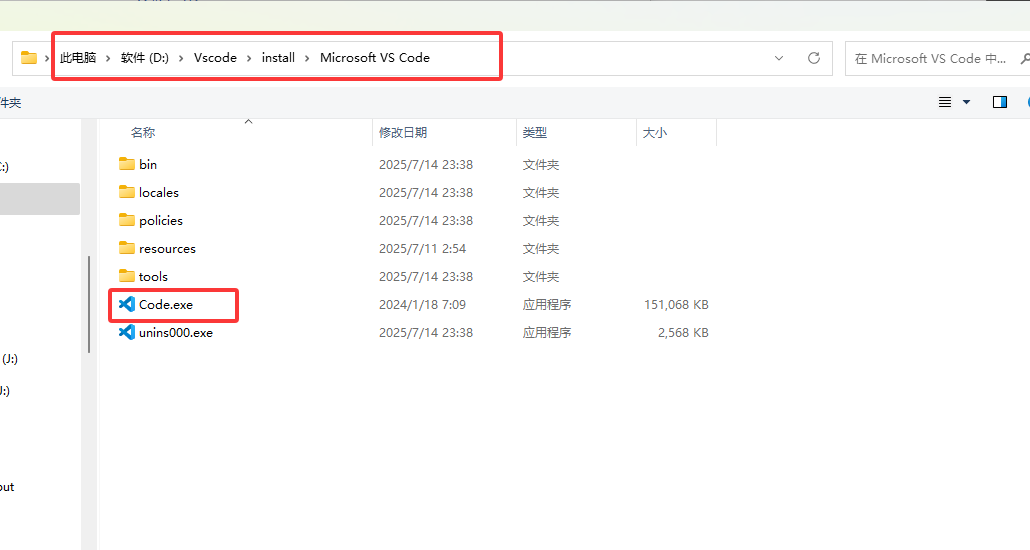The image size is (1030, 550).
Task: Click the bin folder icon
Action: tap(127, 164)
